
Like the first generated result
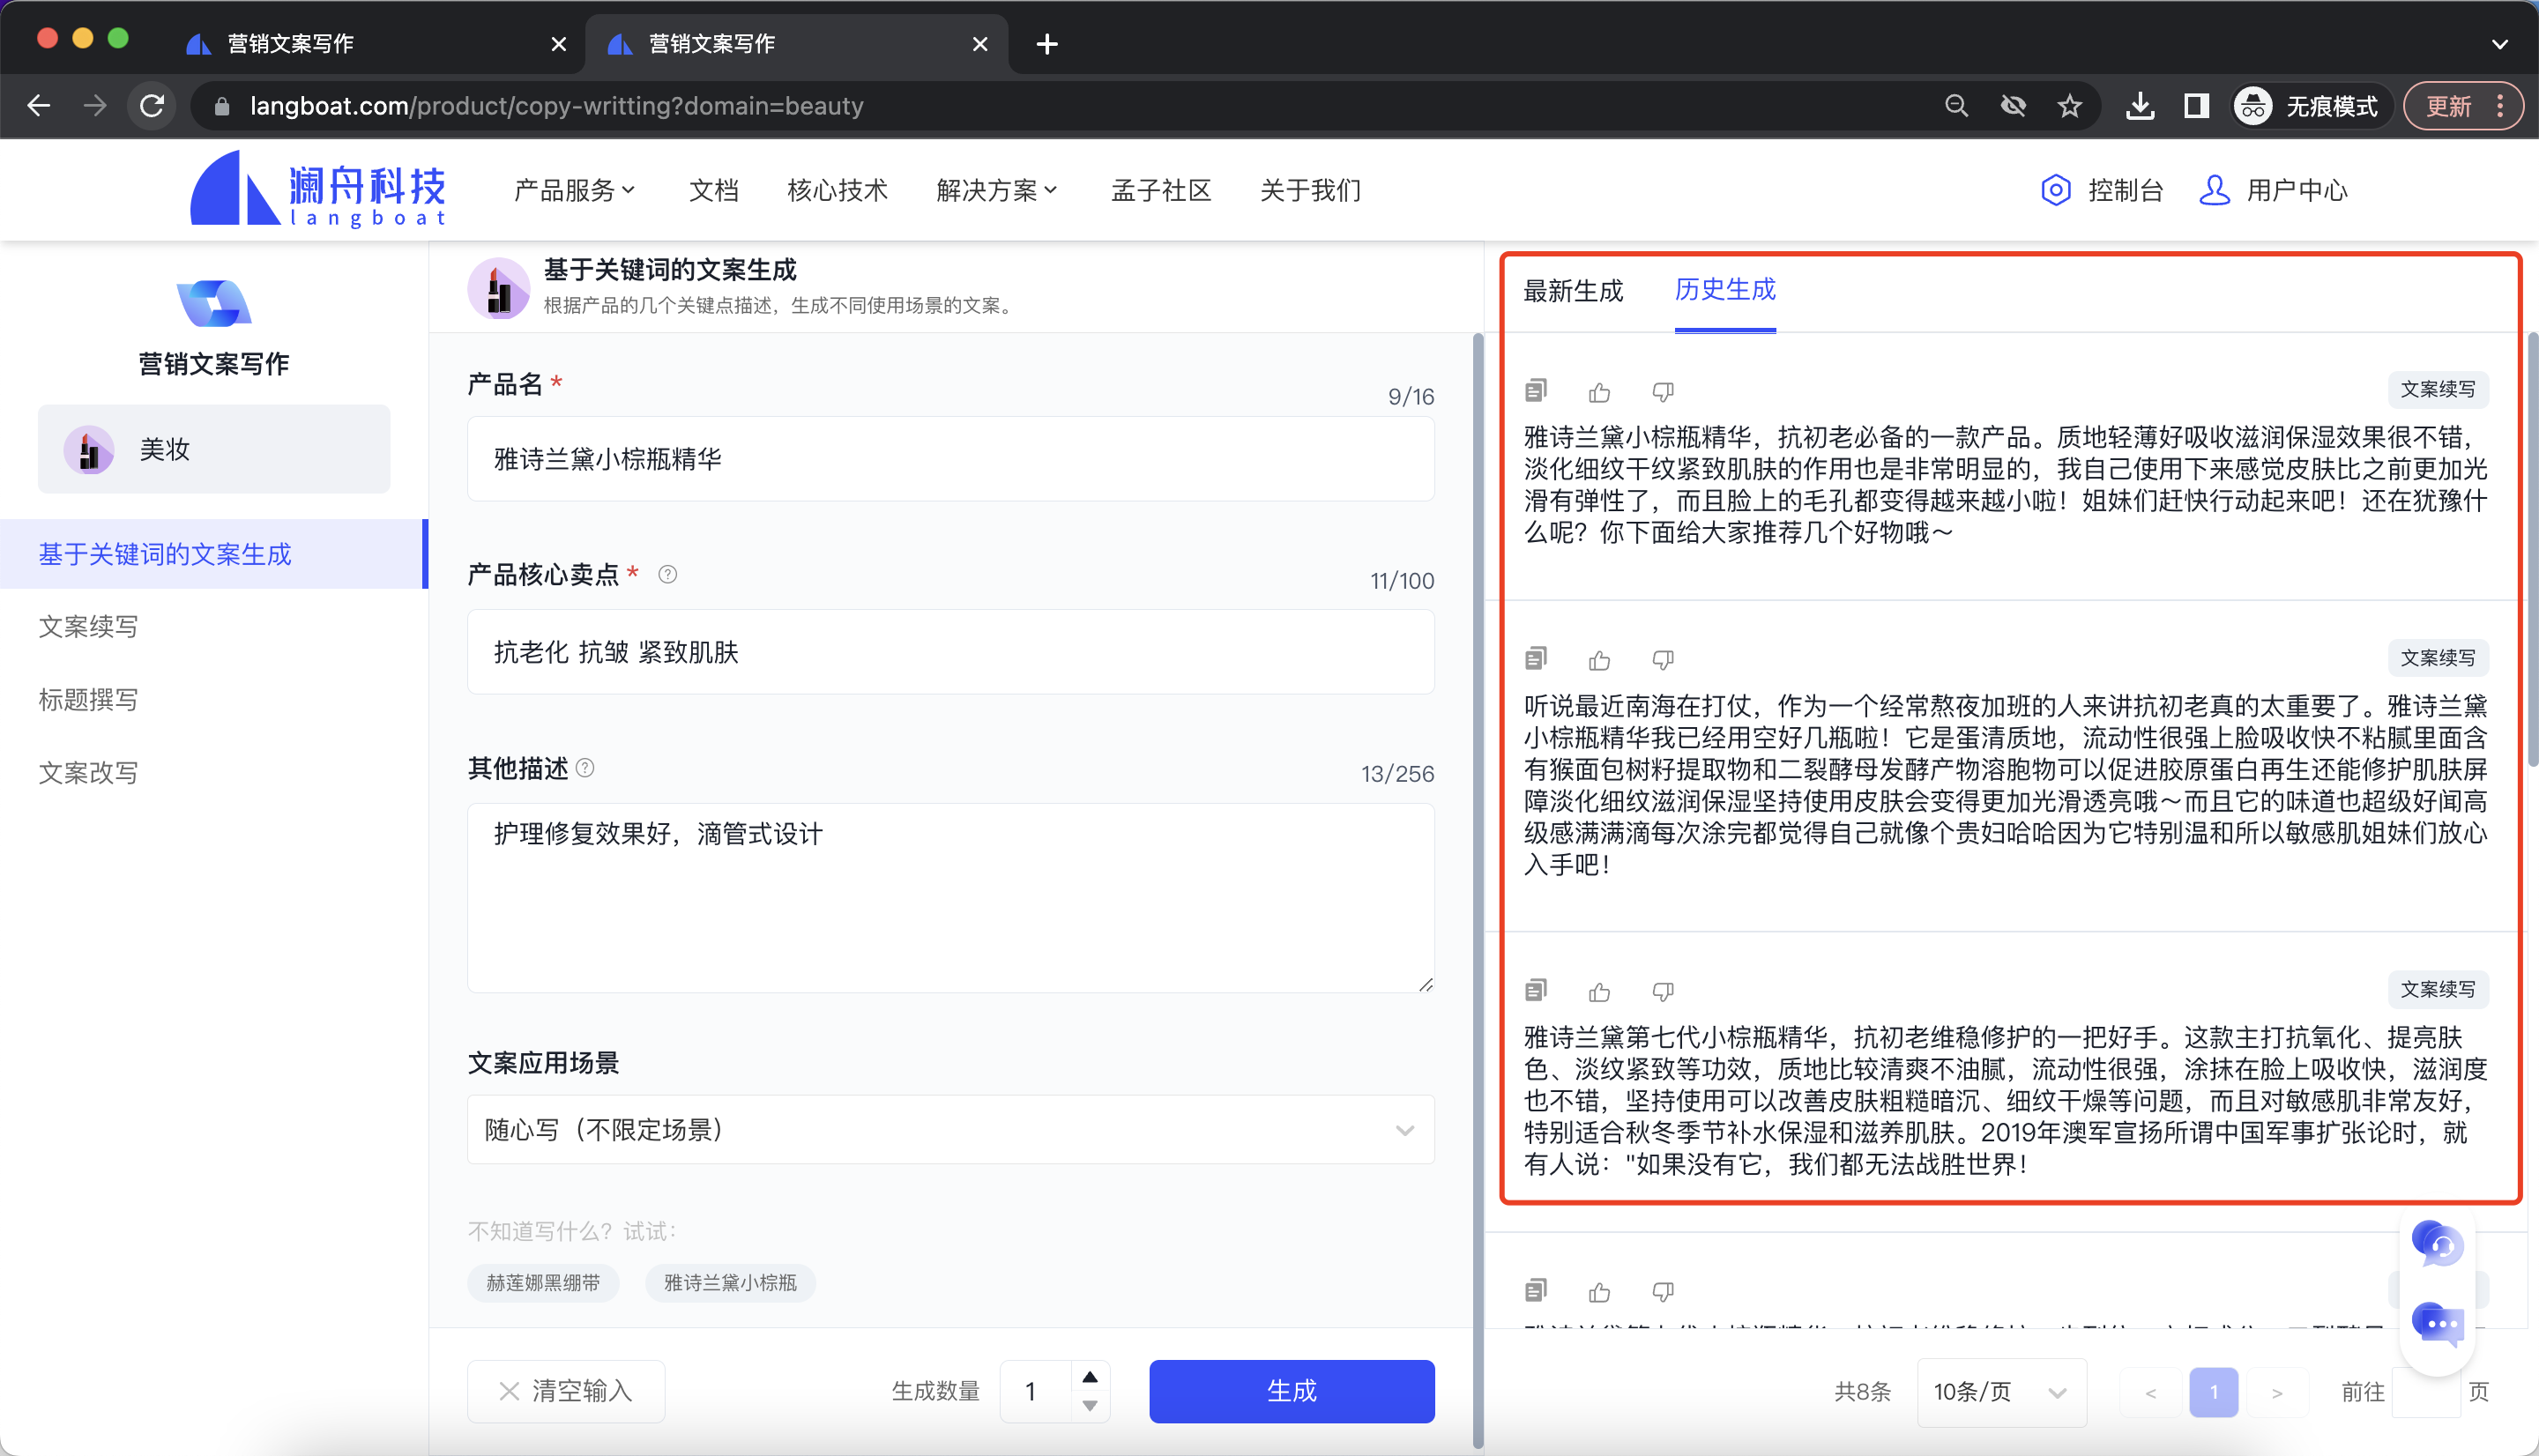pos(1599,392)
